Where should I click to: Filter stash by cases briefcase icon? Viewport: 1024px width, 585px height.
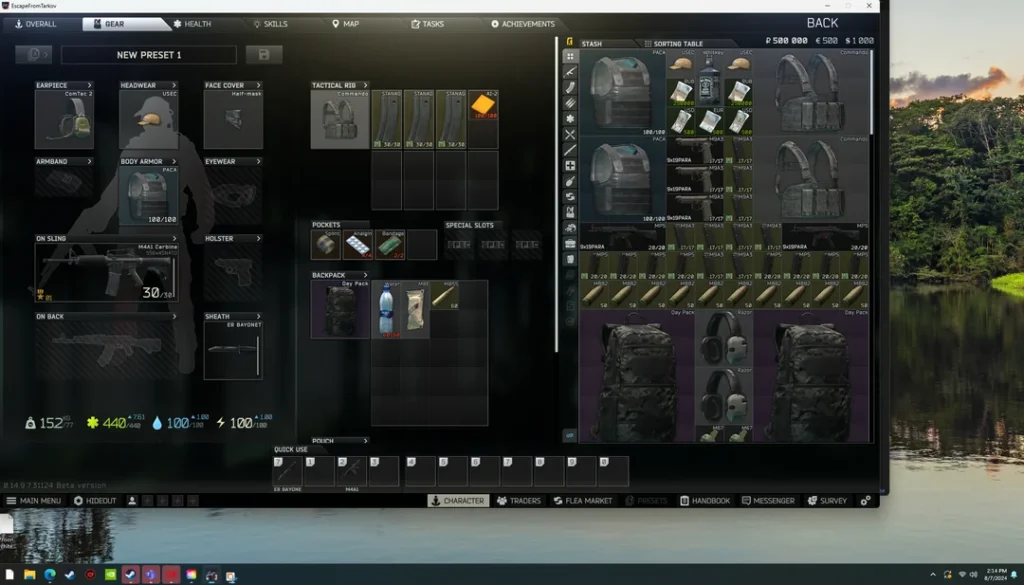(569, 244)
